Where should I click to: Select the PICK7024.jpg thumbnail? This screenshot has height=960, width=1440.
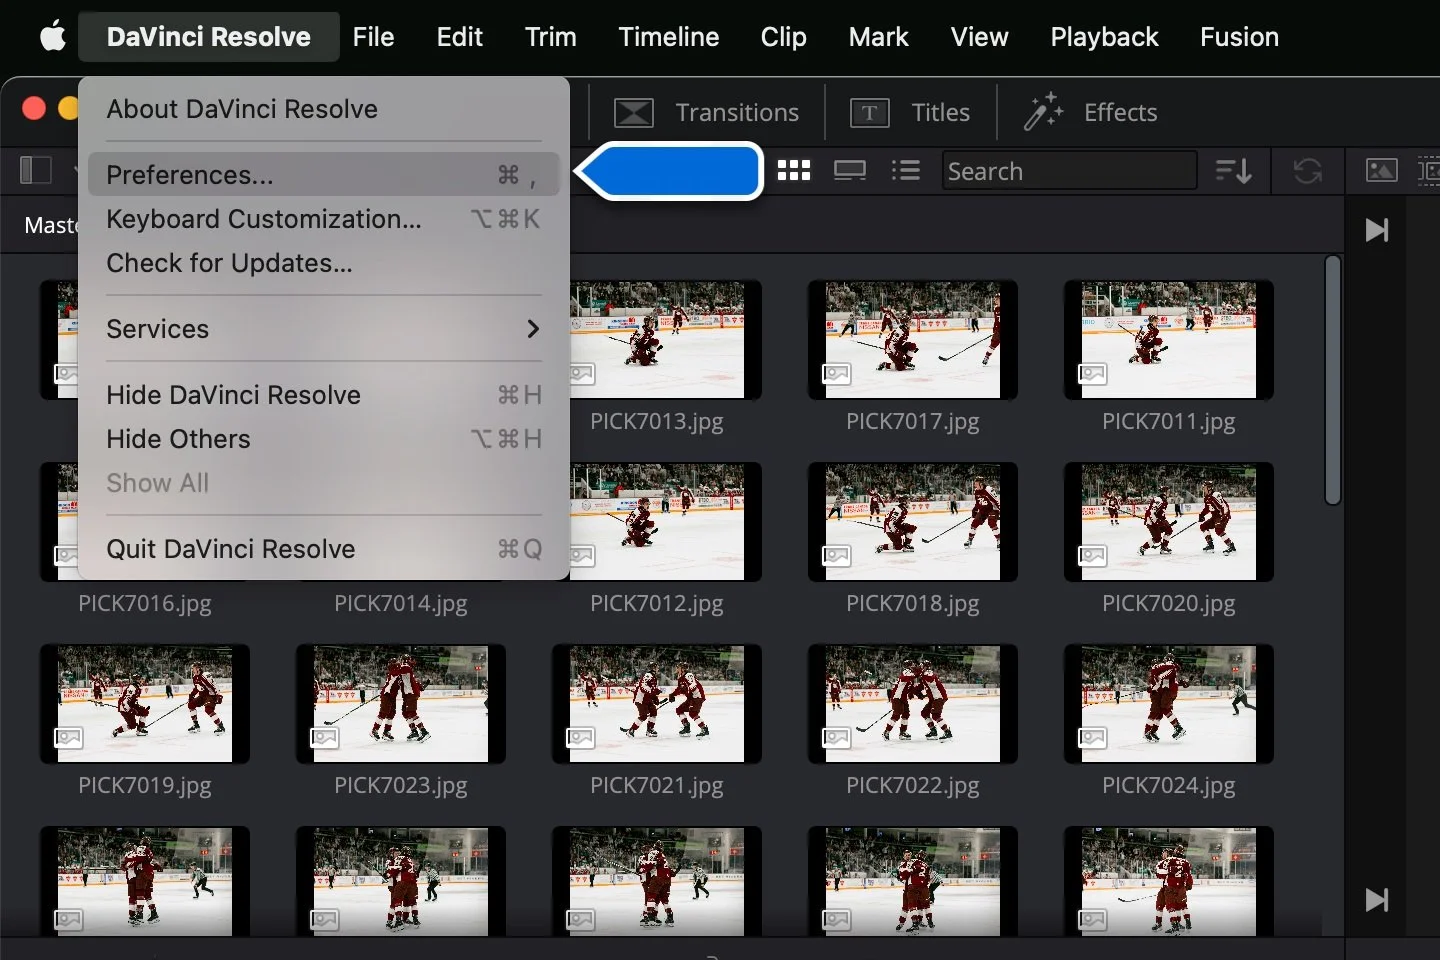tap(1169, 704)
